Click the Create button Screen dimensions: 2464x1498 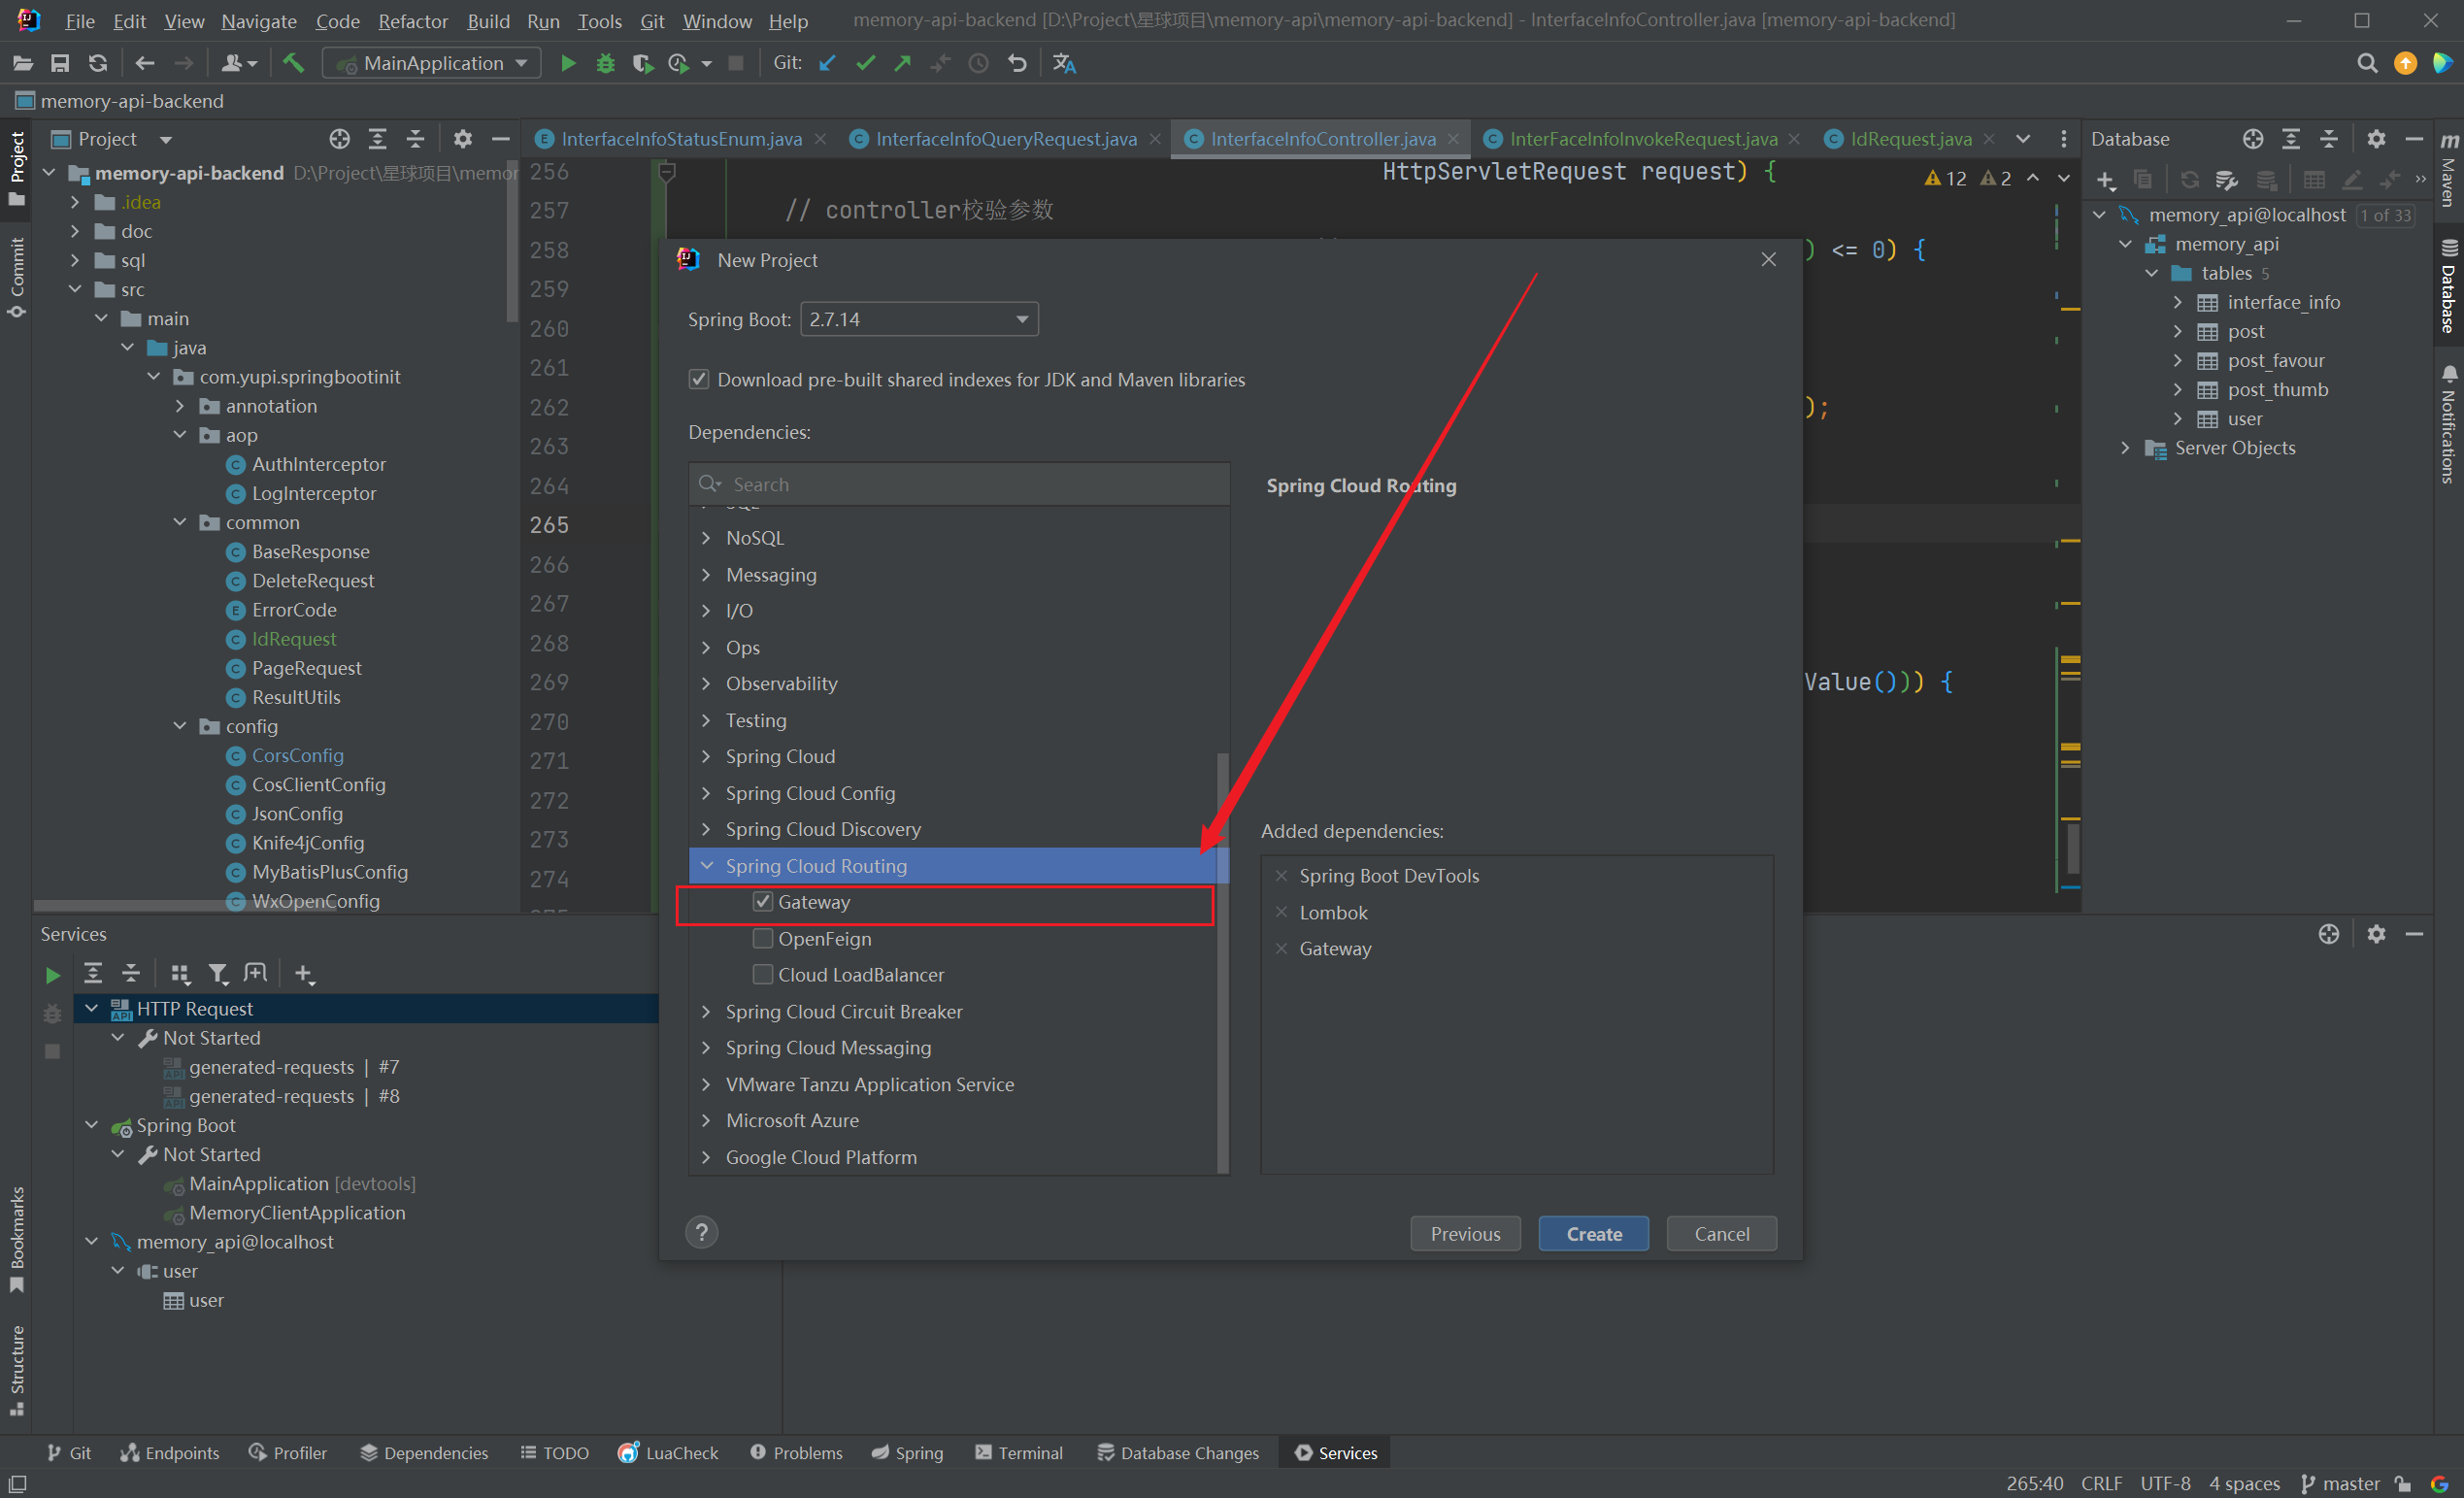pos(1593,1234)
